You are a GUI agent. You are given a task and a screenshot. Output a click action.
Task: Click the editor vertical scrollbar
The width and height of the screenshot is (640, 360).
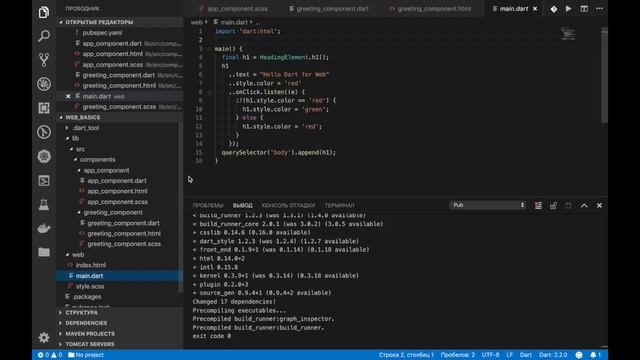click(x=604, y=74)
